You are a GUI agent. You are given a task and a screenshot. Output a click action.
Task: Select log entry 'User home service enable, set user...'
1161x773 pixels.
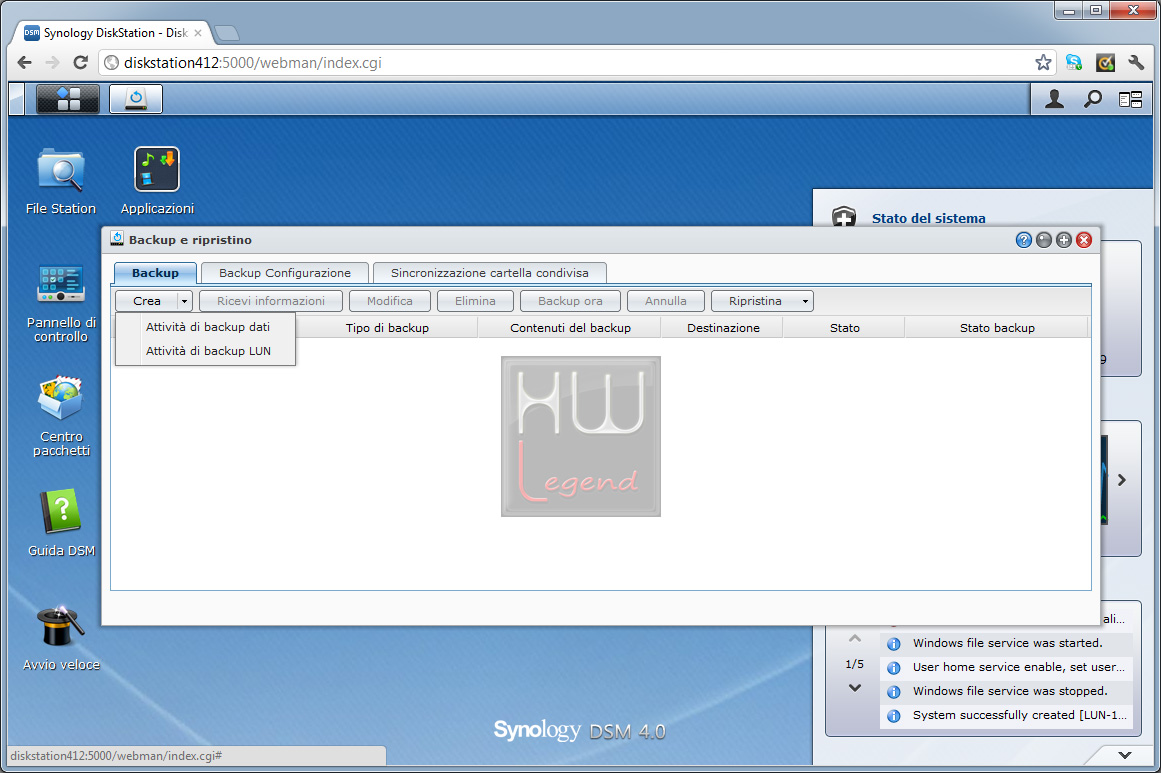click(1006, 667)
